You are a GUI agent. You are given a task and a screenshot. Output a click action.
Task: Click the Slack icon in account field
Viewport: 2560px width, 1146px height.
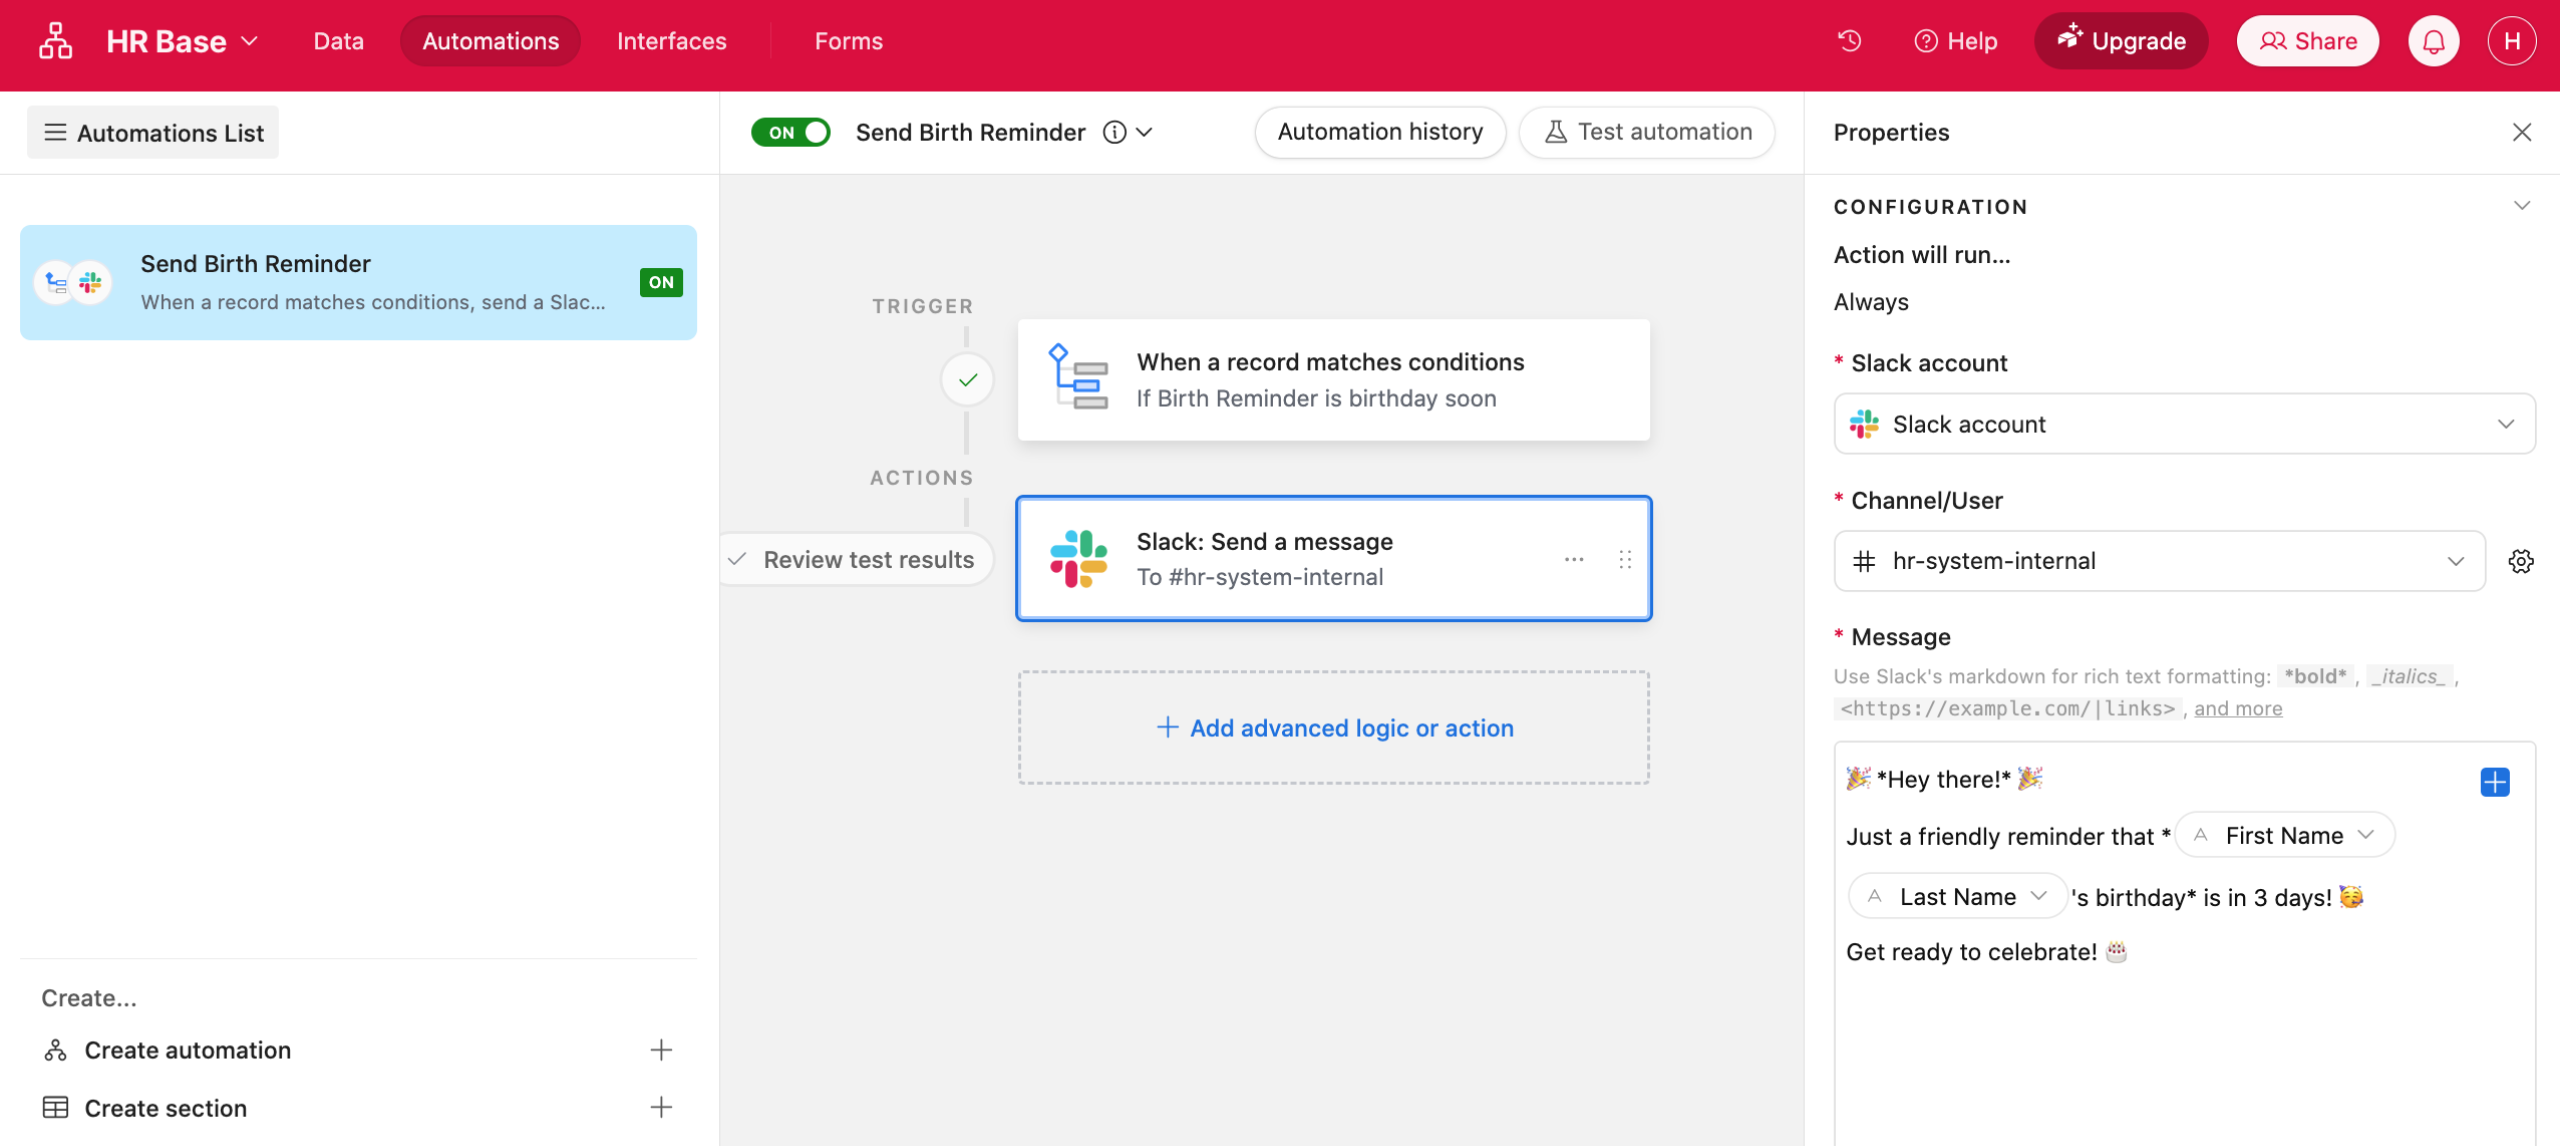[x=1864, y=424]
